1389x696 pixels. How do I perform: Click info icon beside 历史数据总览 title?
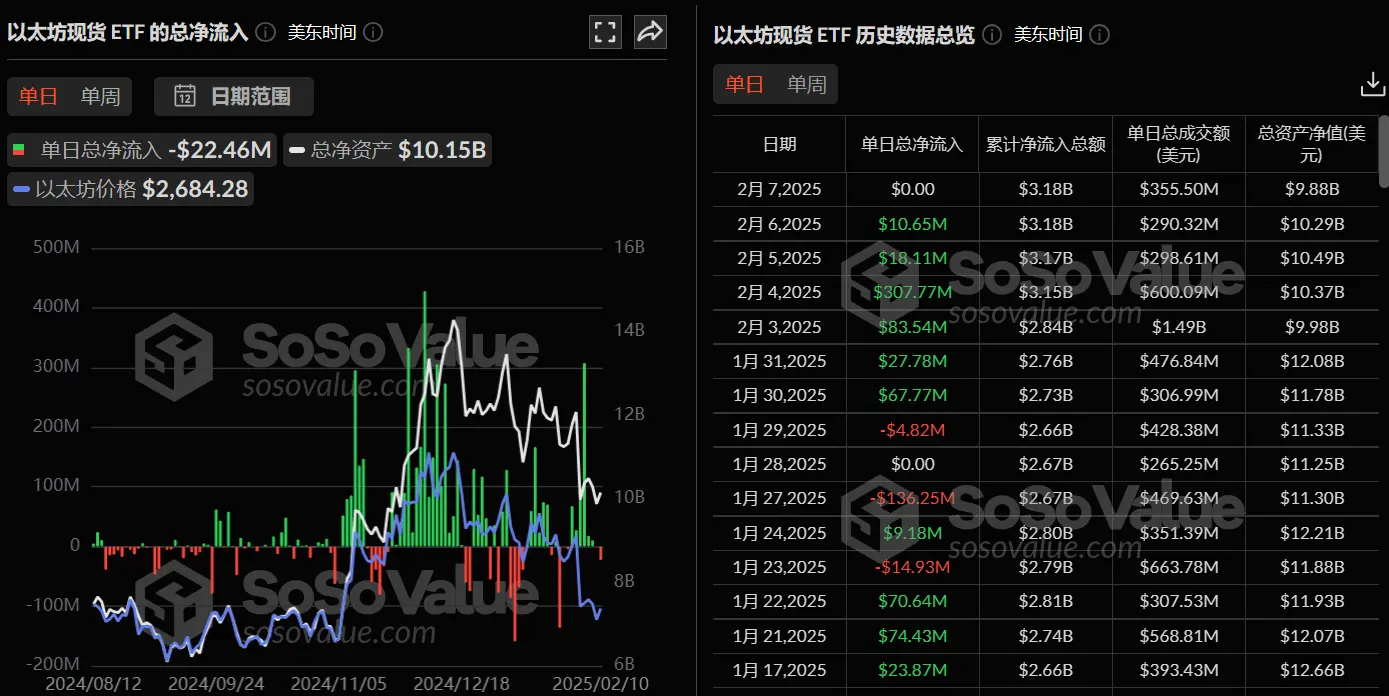[x=991, y=35]
